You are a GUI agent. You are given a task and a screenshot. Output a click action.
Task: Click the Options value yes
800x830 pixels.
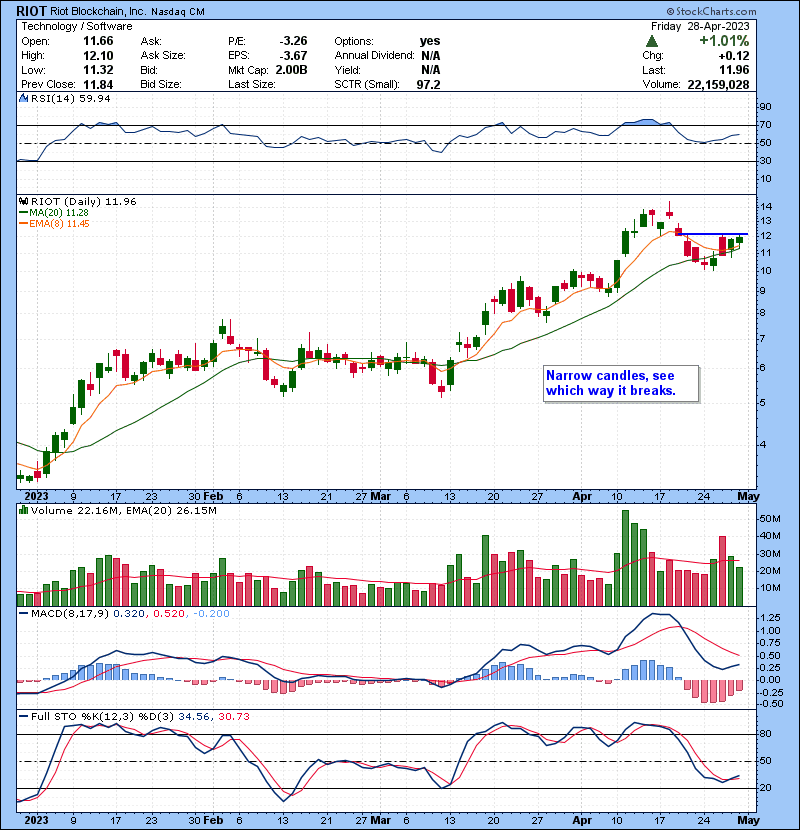(x=430, y=41)
